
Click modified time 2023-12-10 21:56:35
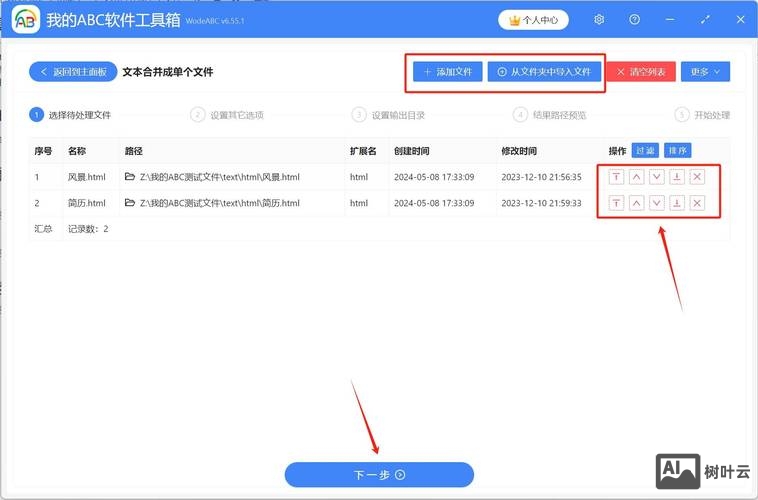click(x=541, y=177)
